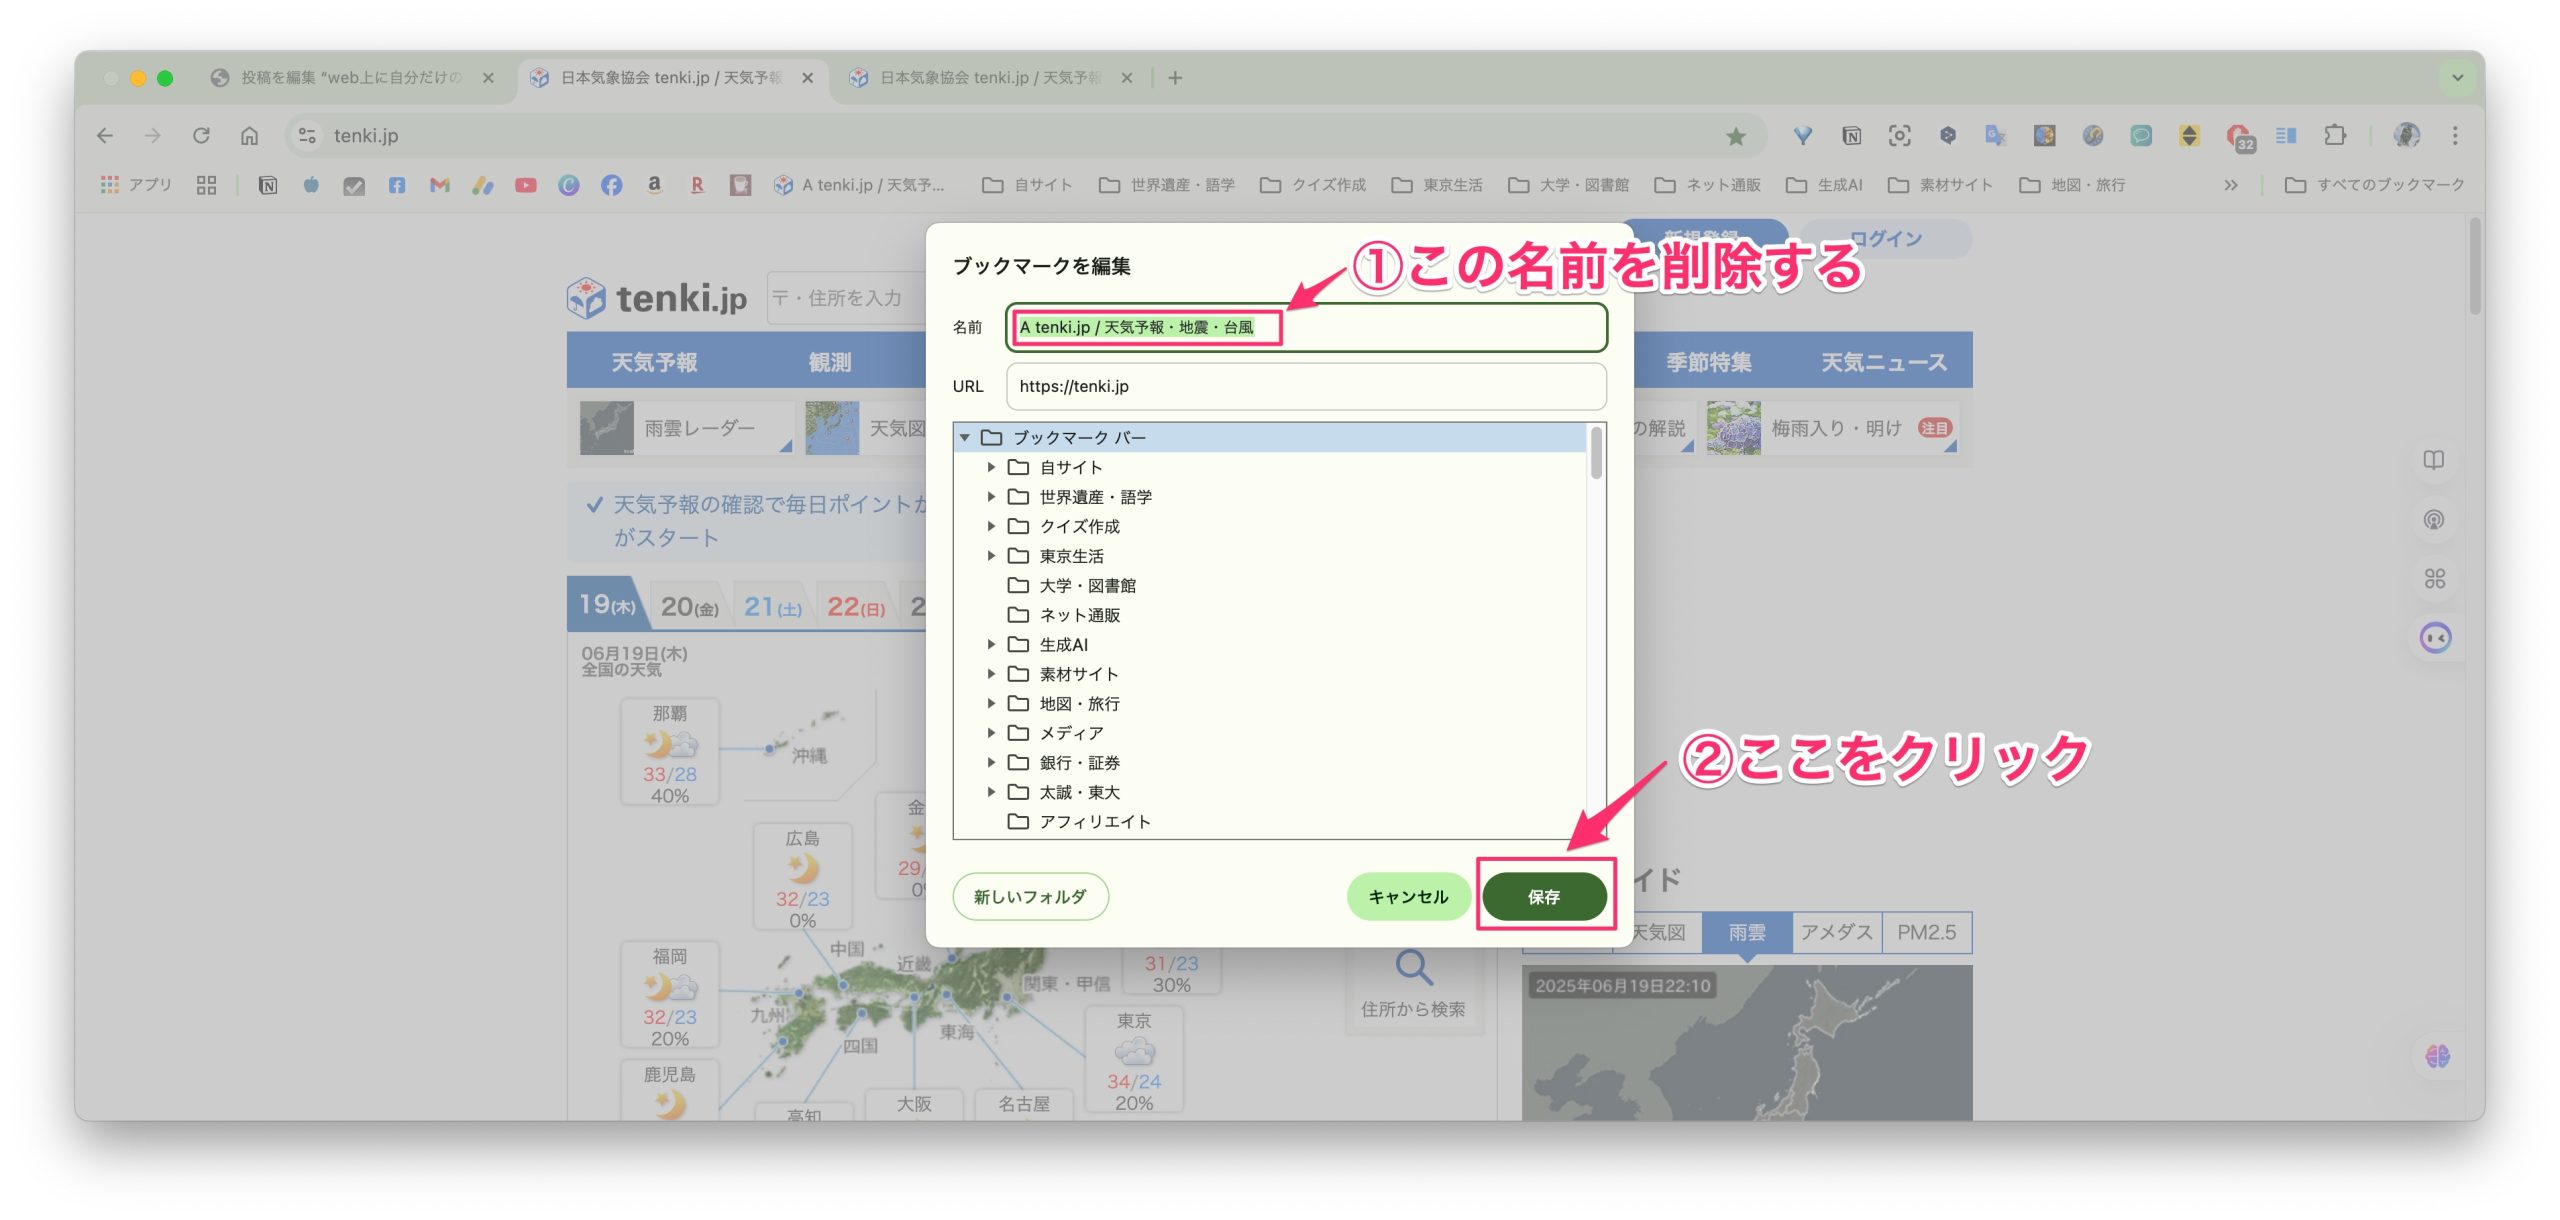2560x1220 pixels.
Task: Open the Facebook round bookmark icon
Action: 611,185
